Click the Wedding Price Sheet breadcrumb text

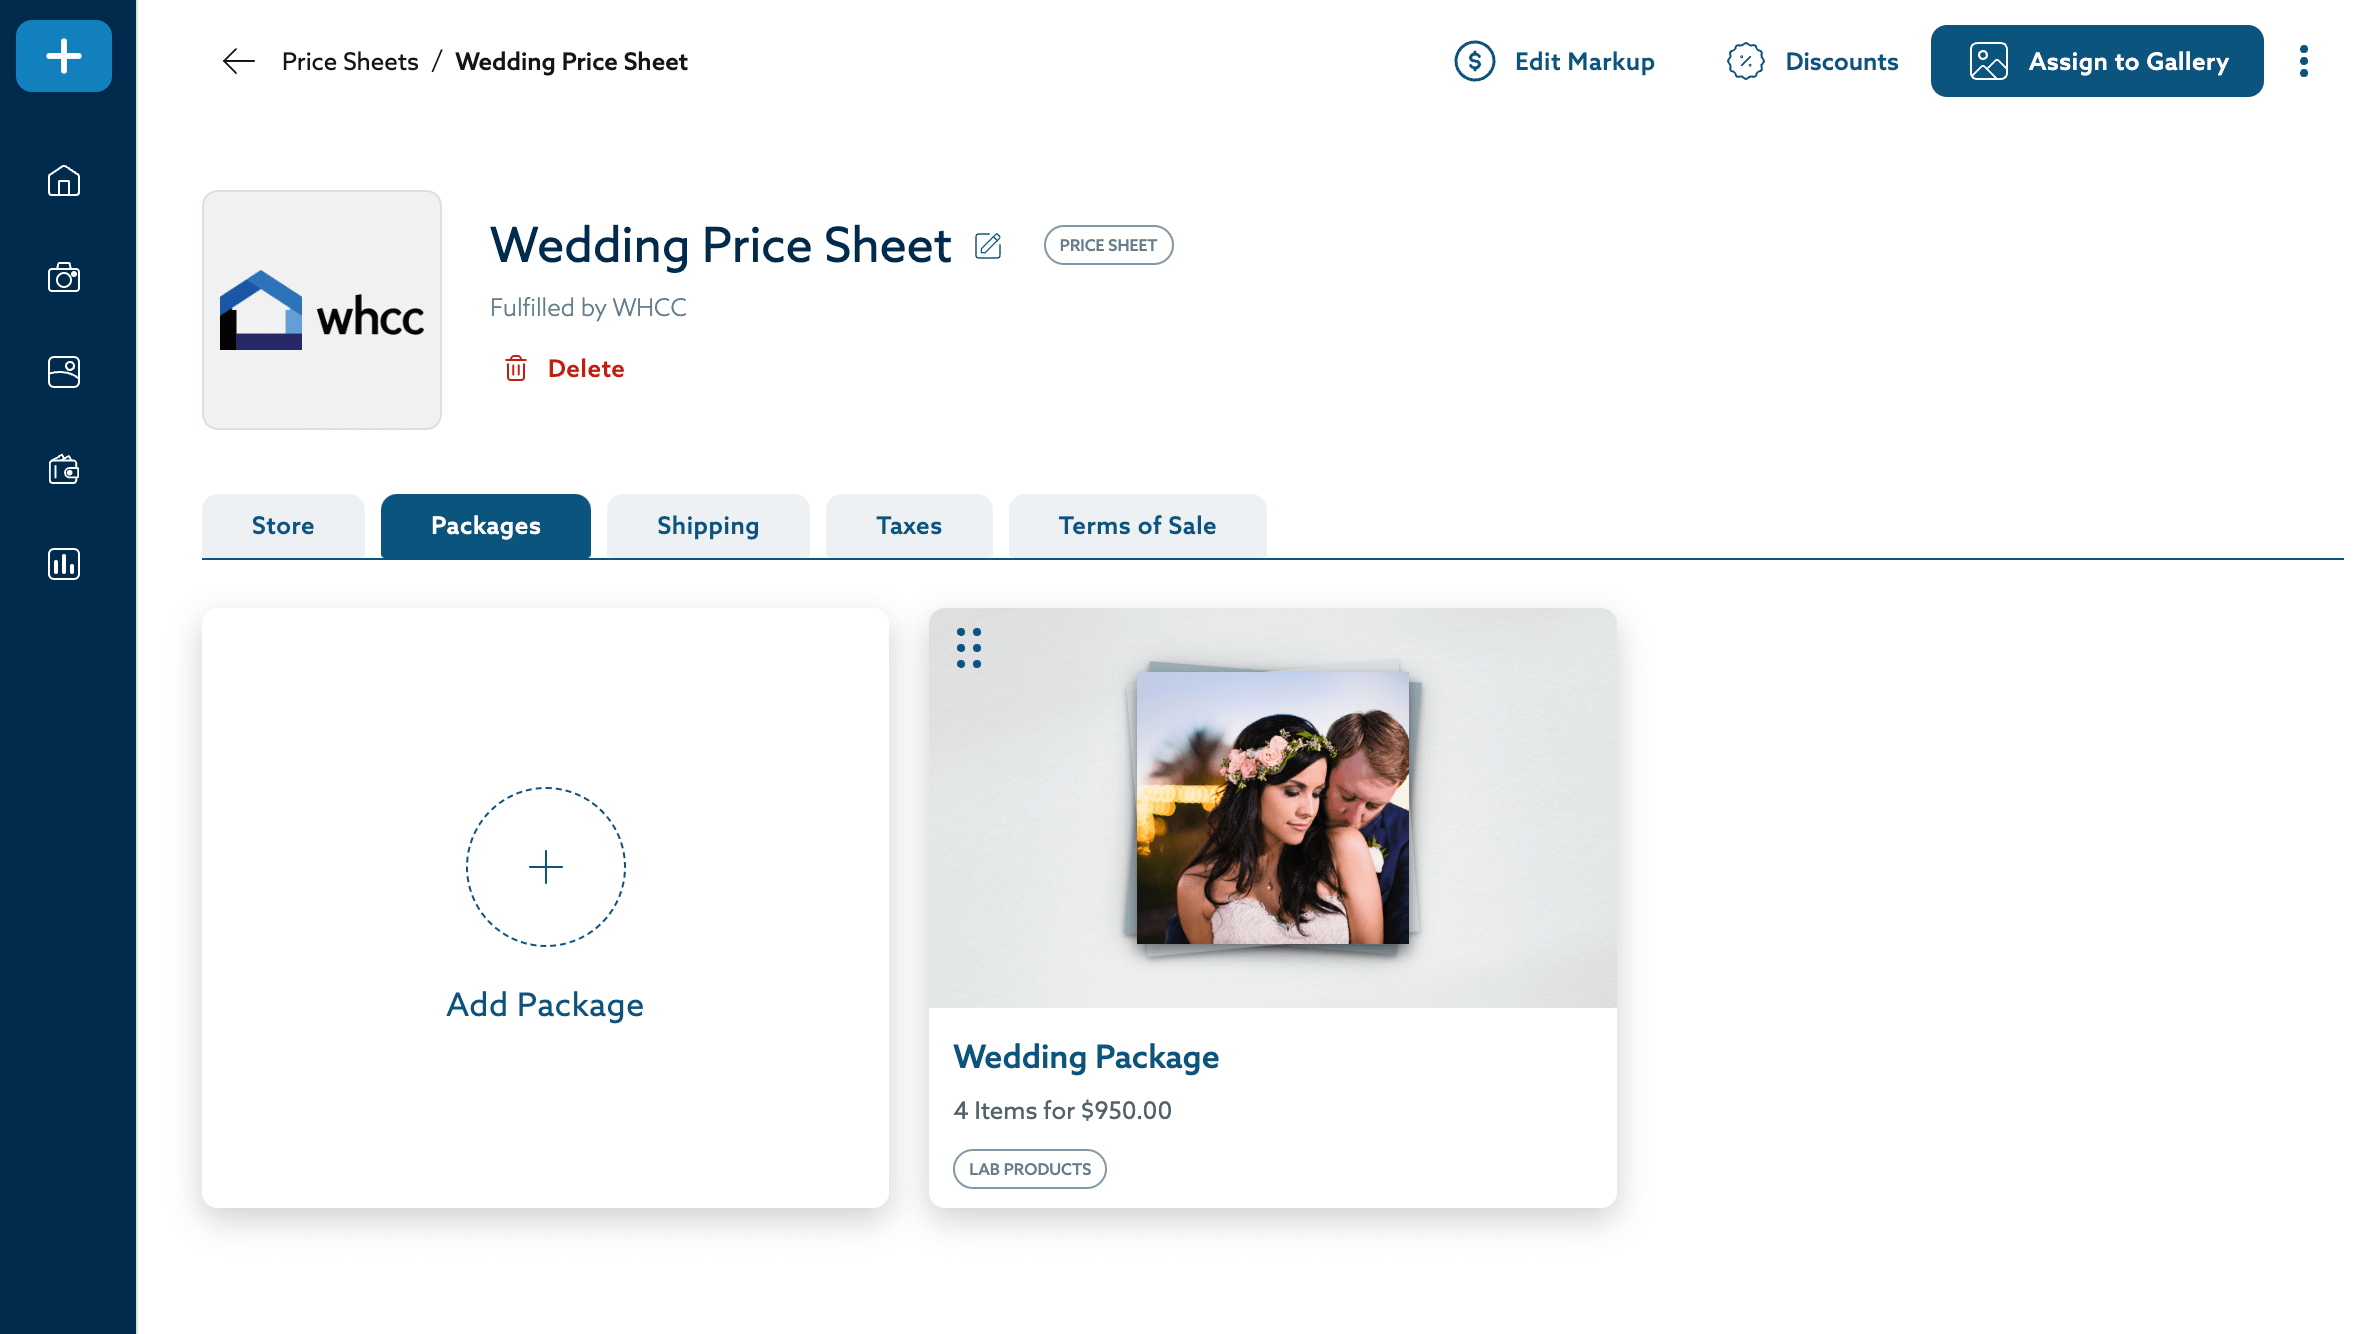[x=571, y=62]
